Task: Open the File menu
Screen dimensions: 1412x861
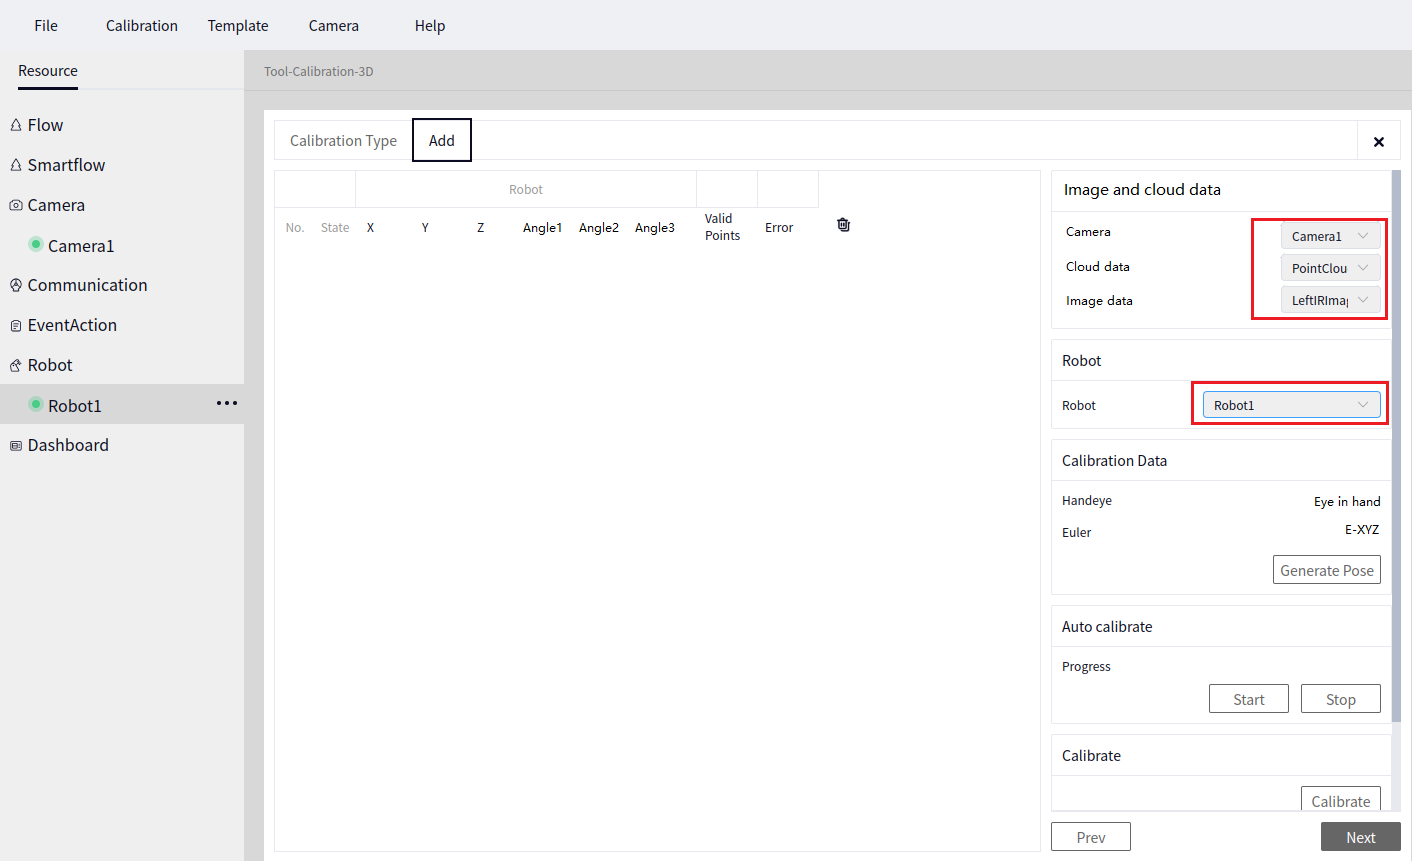Action: click(x=46, y=26)
